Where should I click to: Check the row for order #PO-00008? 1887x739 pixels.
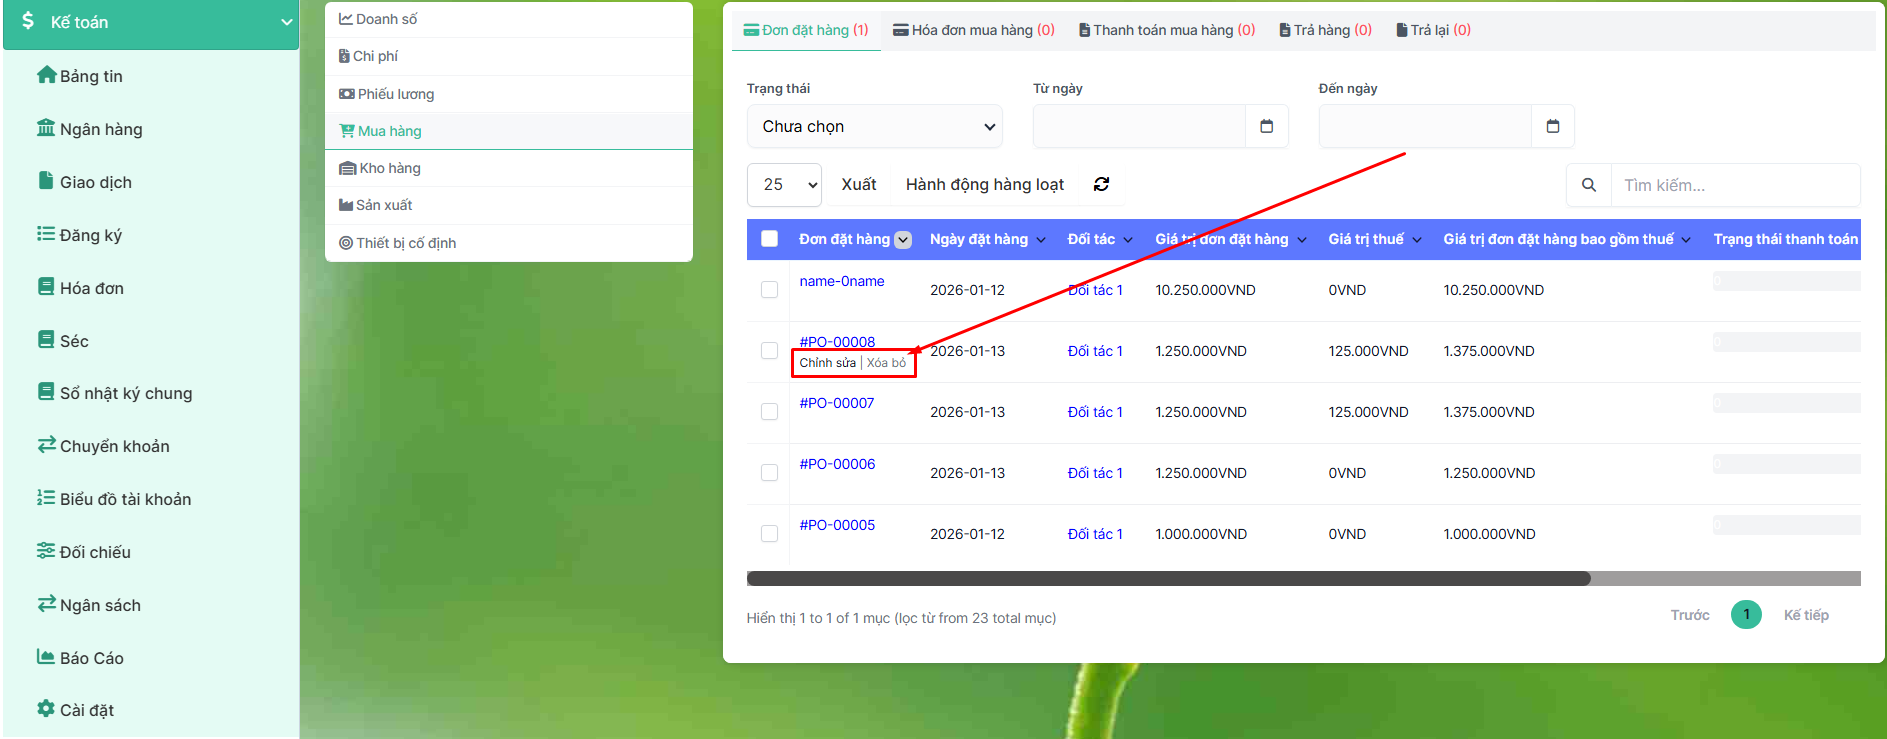tap(769, 351)
